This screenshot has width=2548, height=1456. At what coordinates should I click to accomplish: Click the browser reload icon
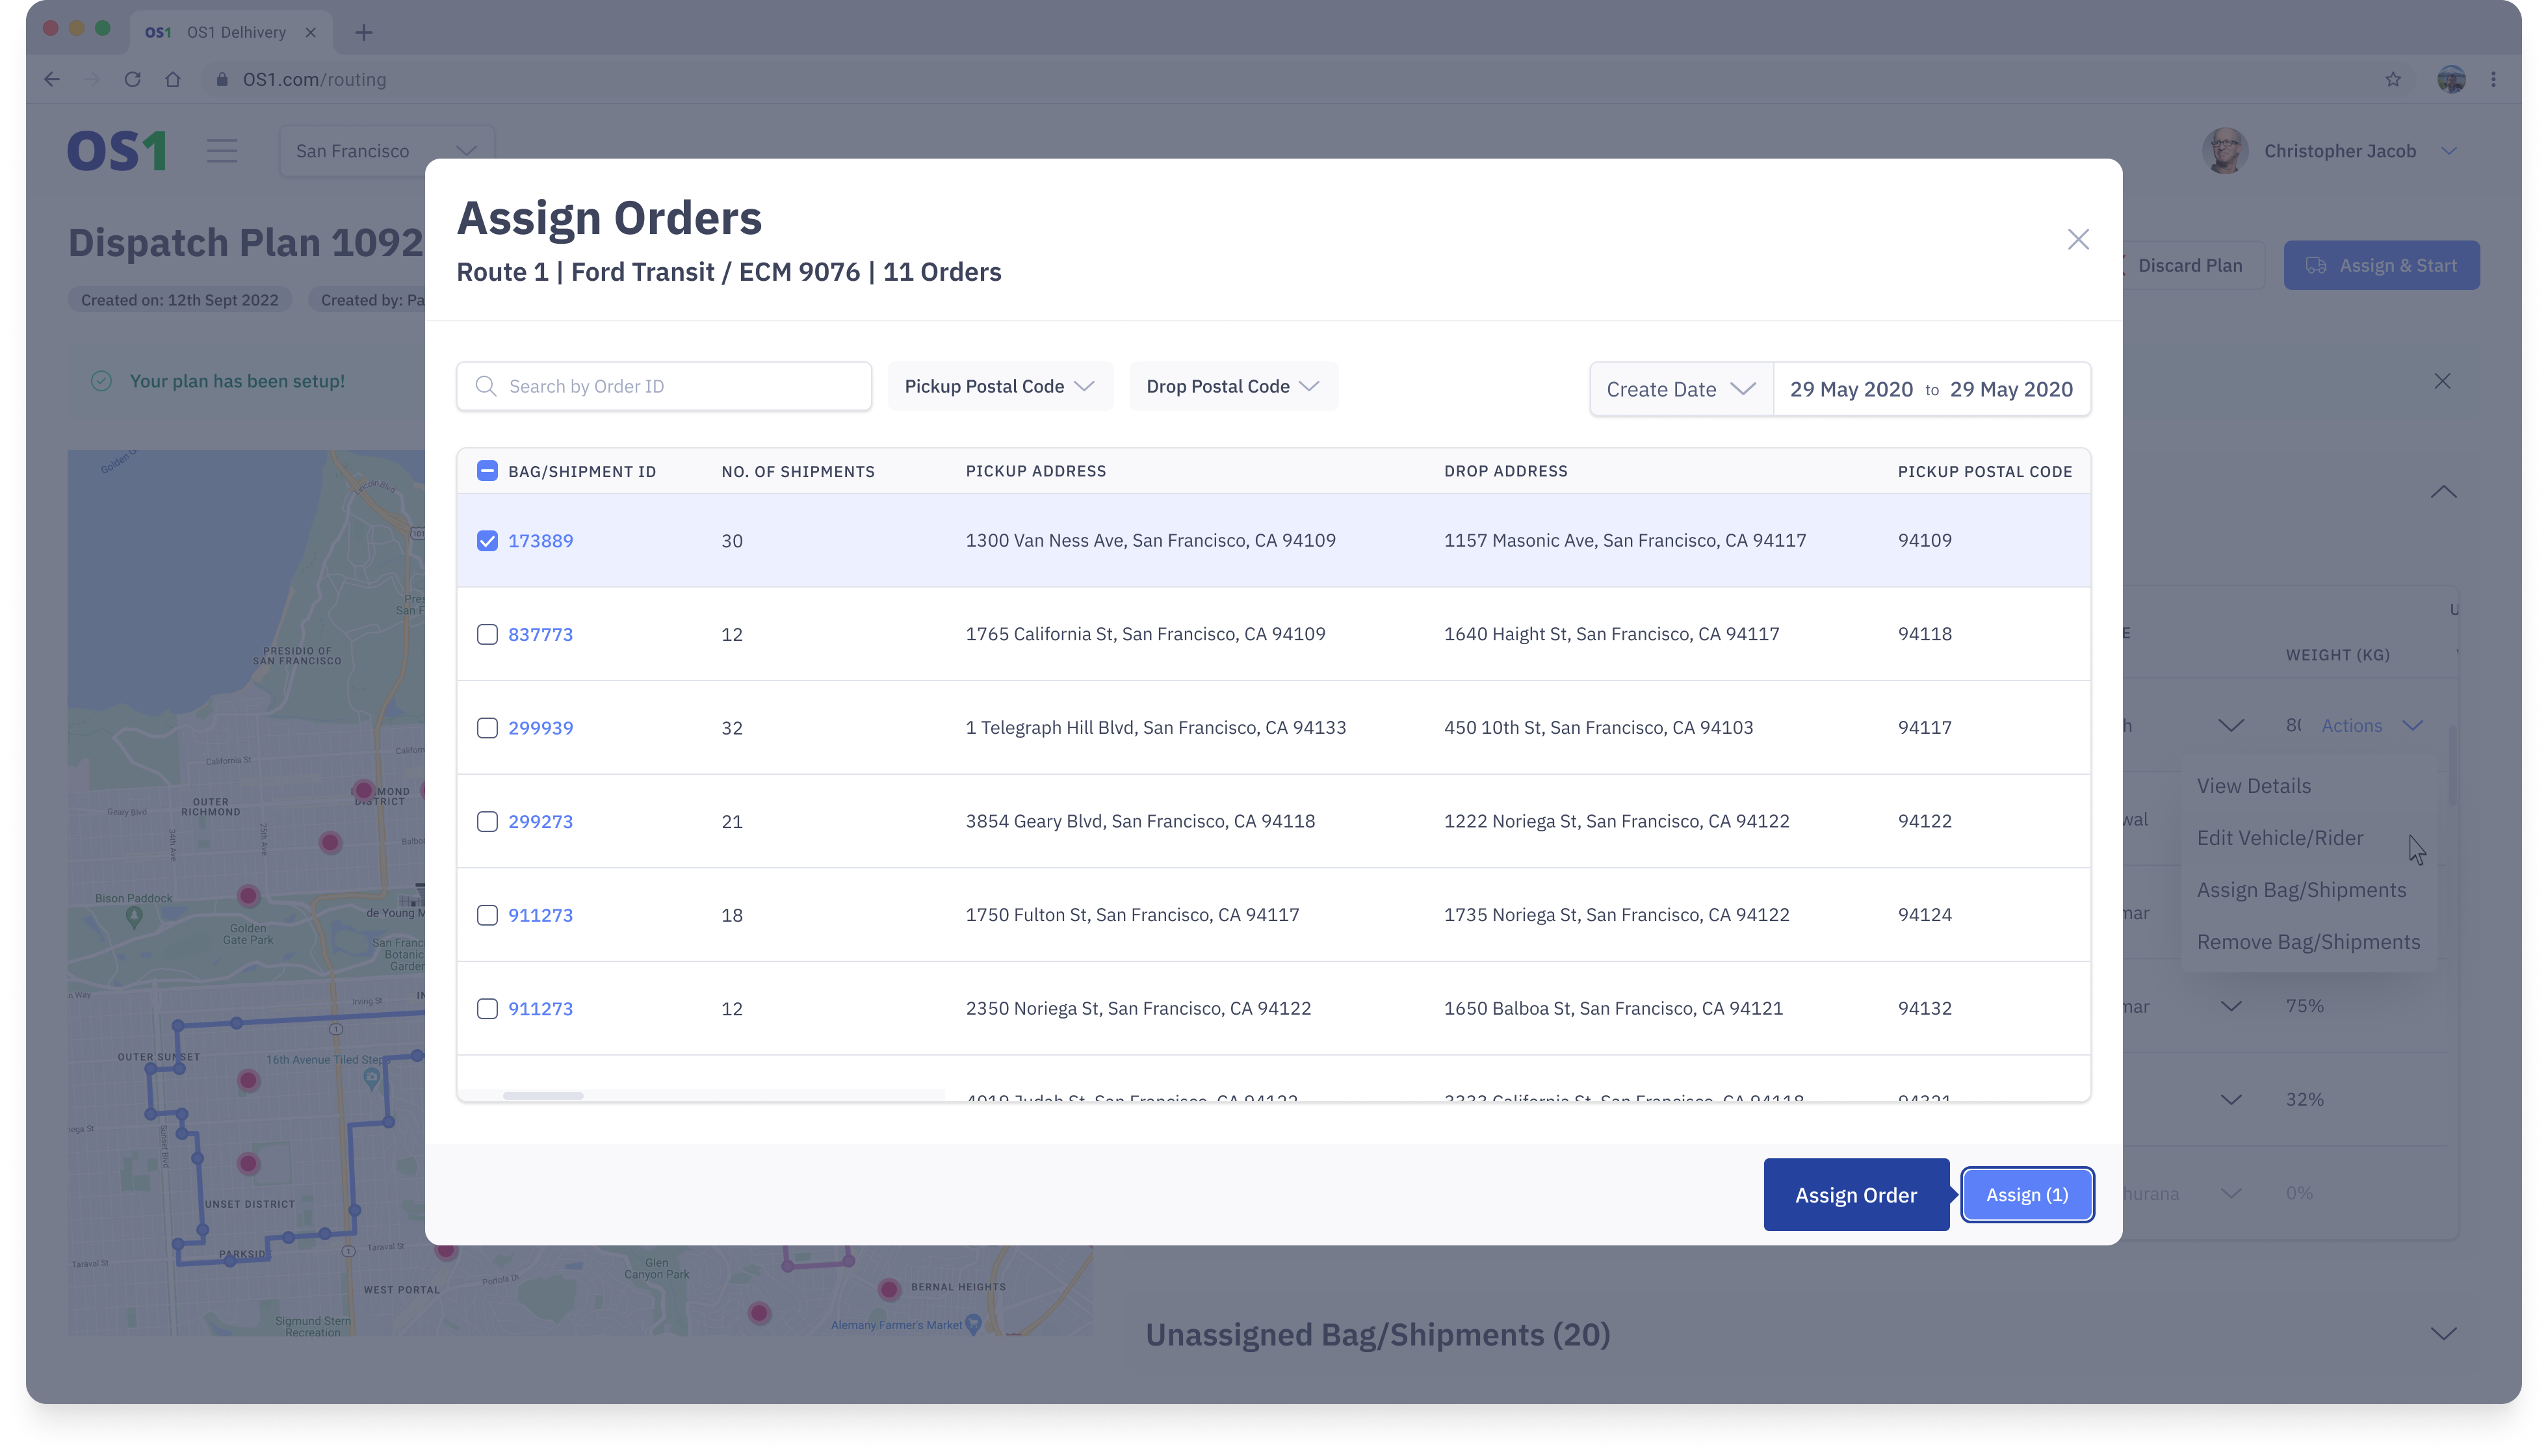(132, 79)
